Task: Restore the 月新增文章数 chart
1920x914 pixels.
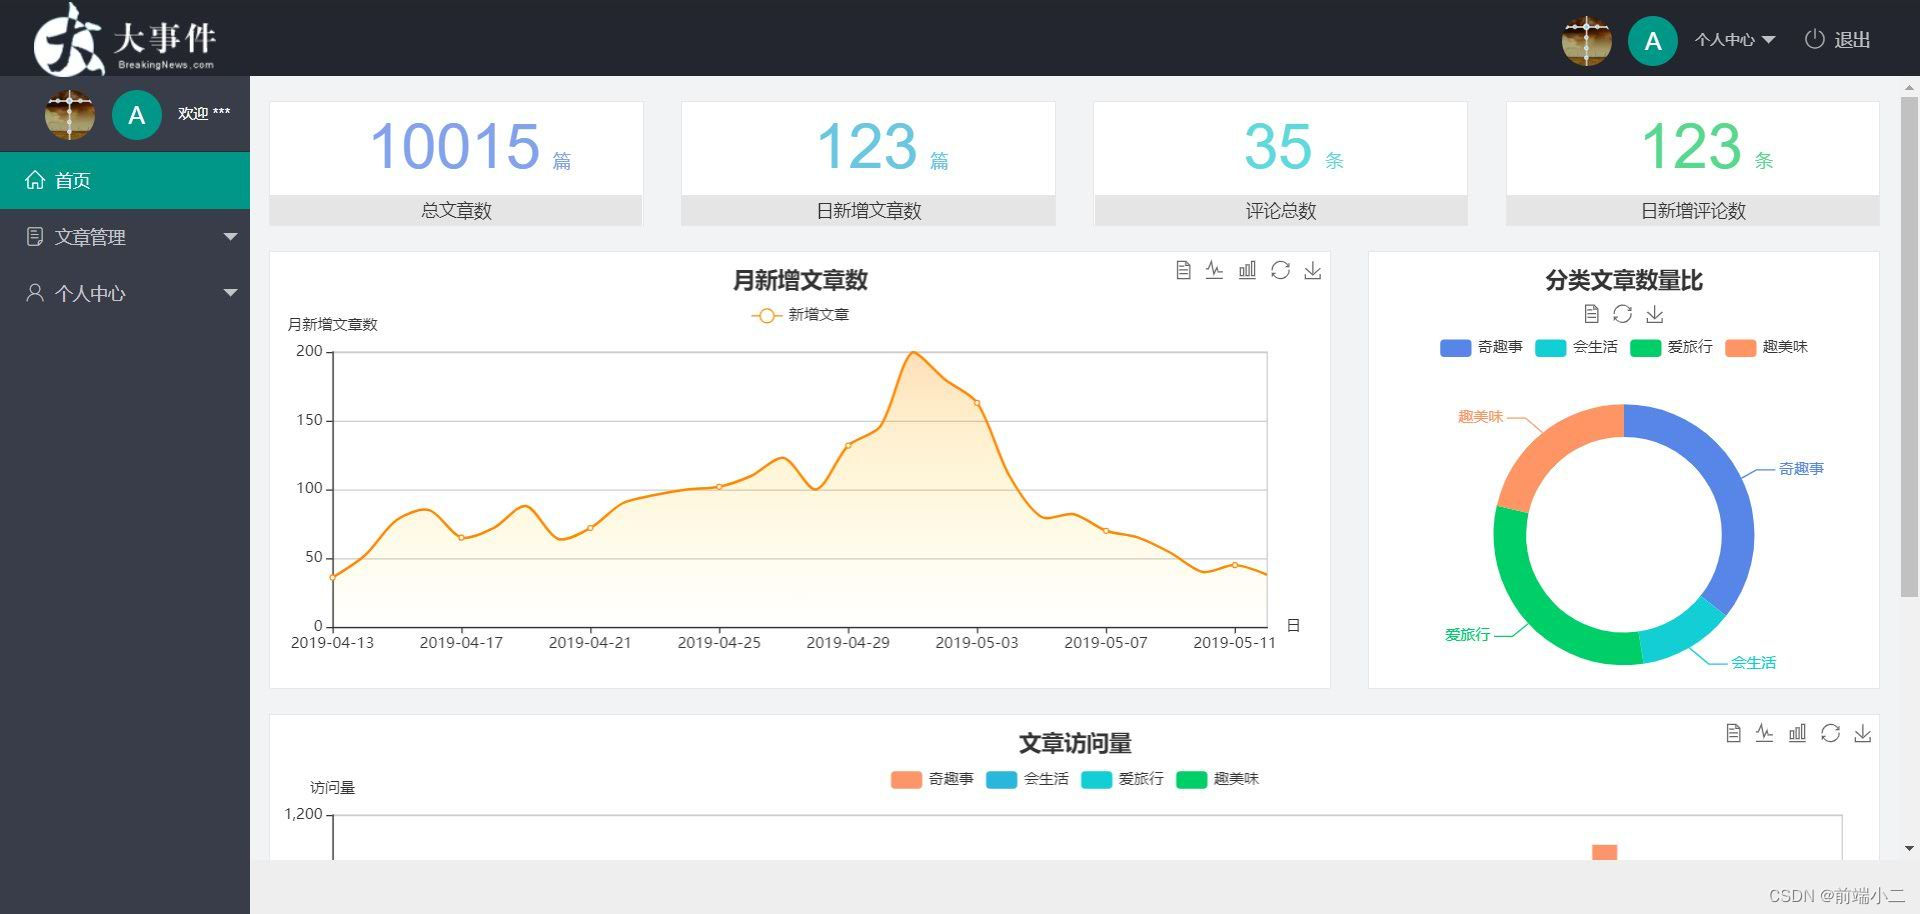Action: [x=1280, y=270]
